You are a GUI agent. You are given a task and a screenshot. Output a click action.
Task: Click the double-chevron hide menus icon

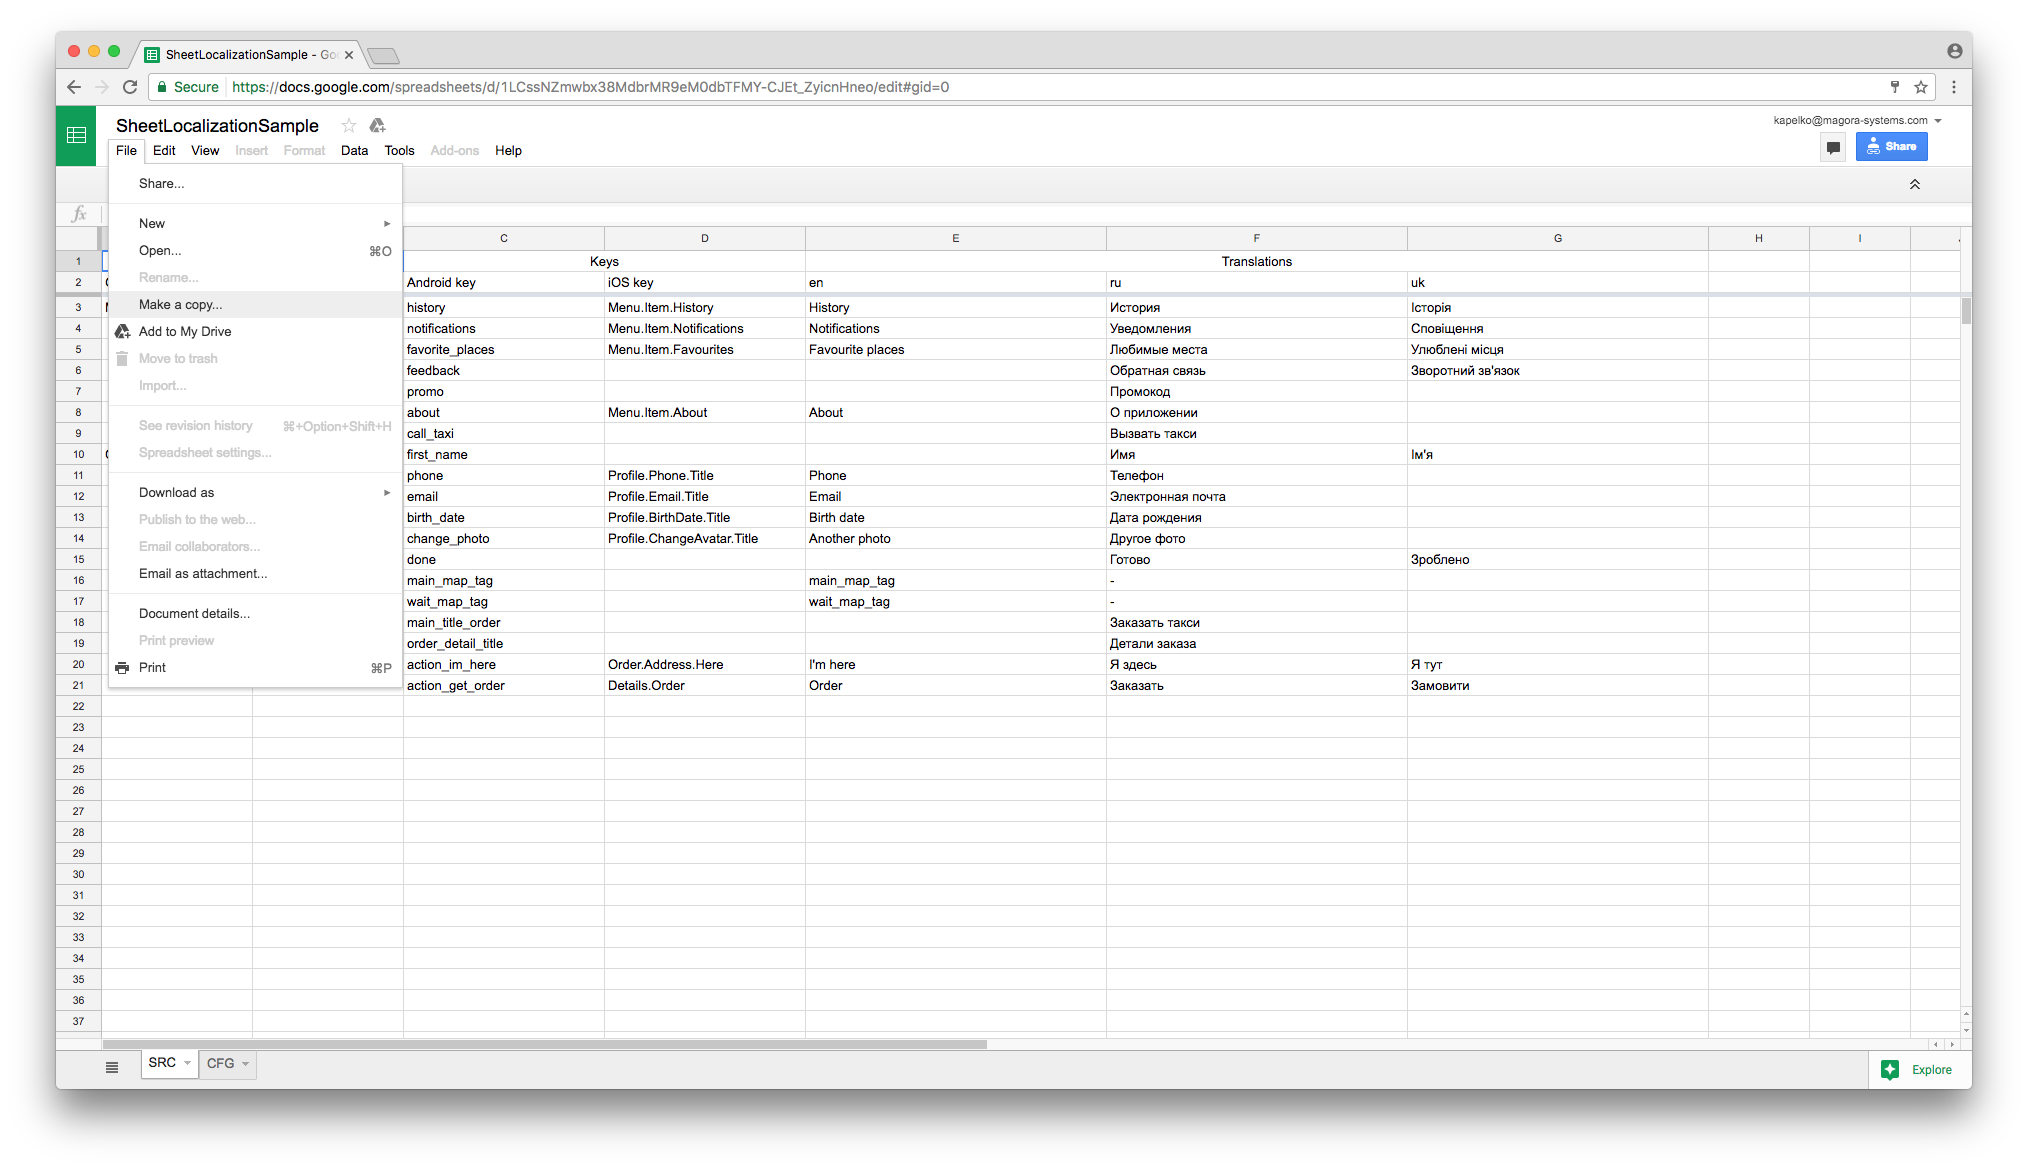point(1914,184)
